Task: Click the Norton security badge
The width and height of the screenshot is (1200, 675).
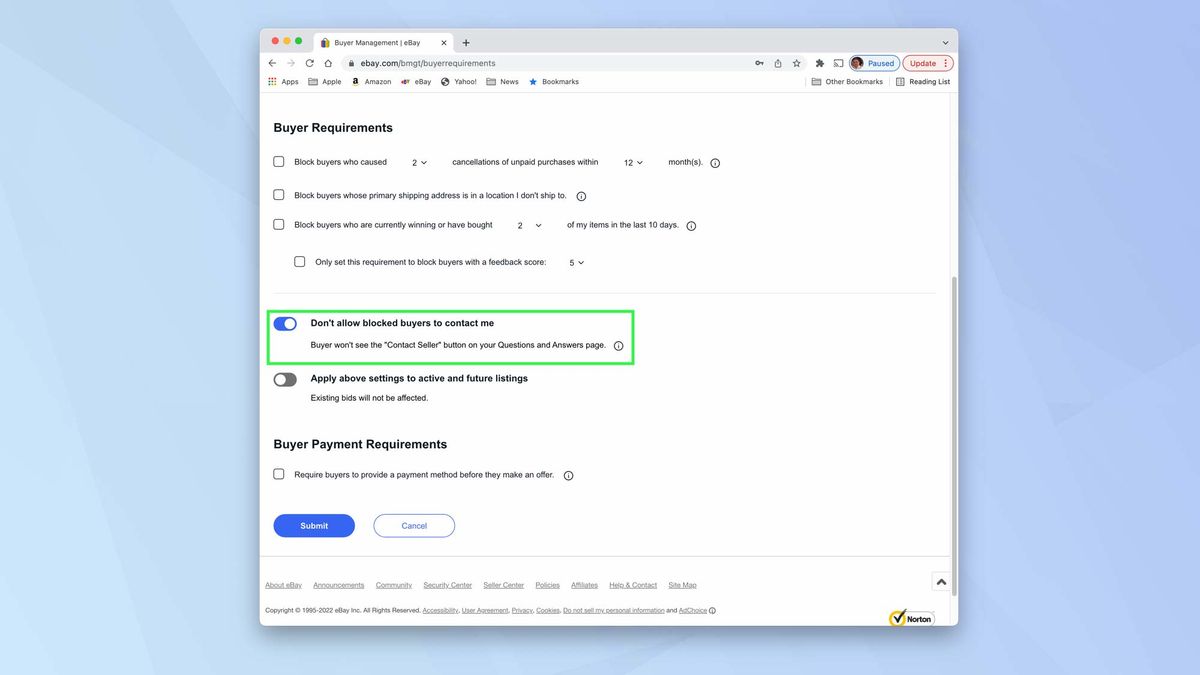Action: coord(911,618)
